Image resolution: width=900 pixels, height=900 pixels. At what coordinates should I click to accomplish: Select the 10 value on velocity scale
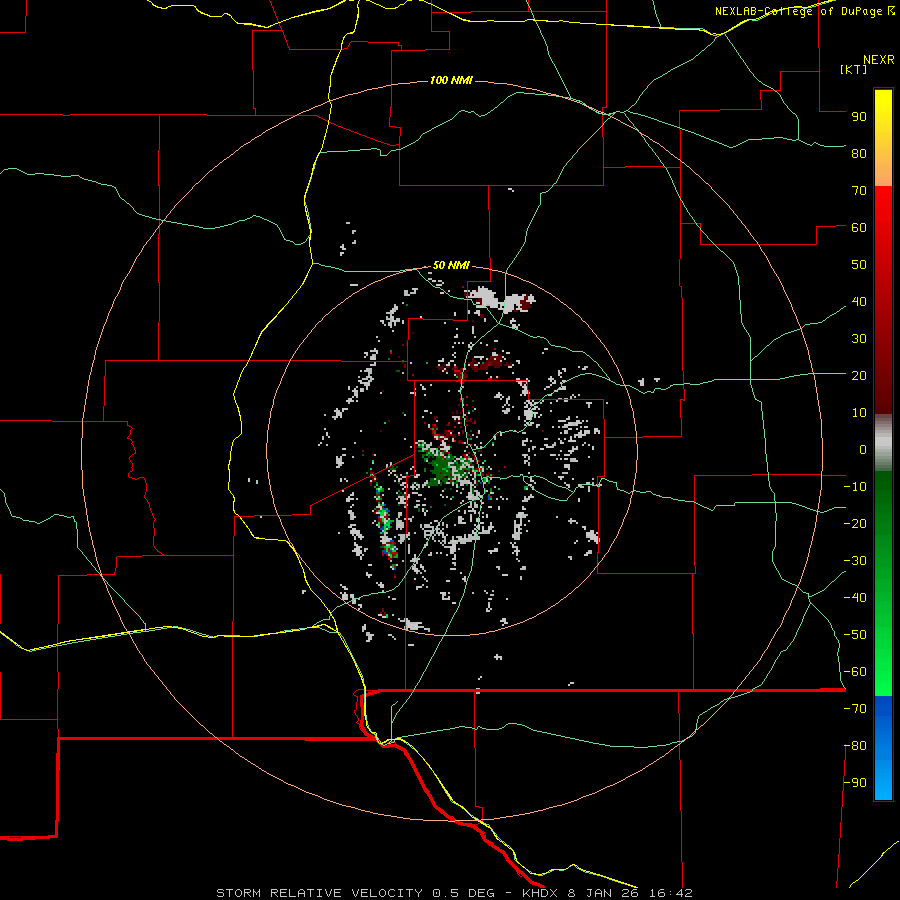coord(859,413)
